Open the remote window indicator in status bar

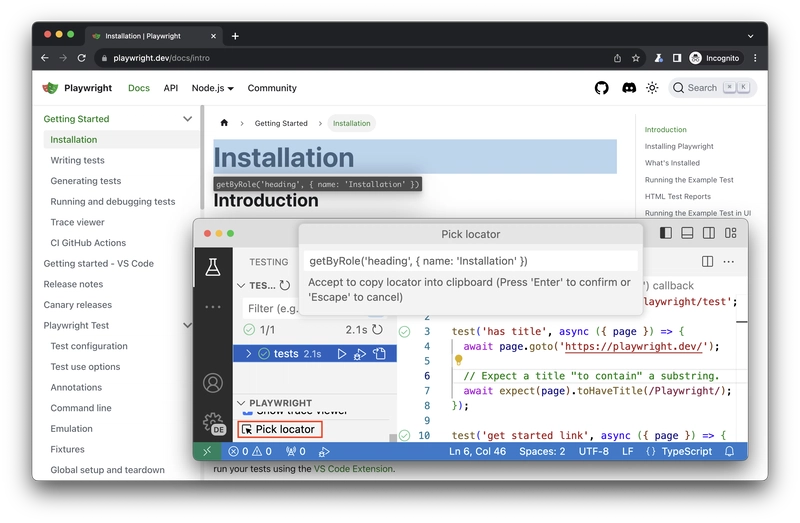pos(207,451)
